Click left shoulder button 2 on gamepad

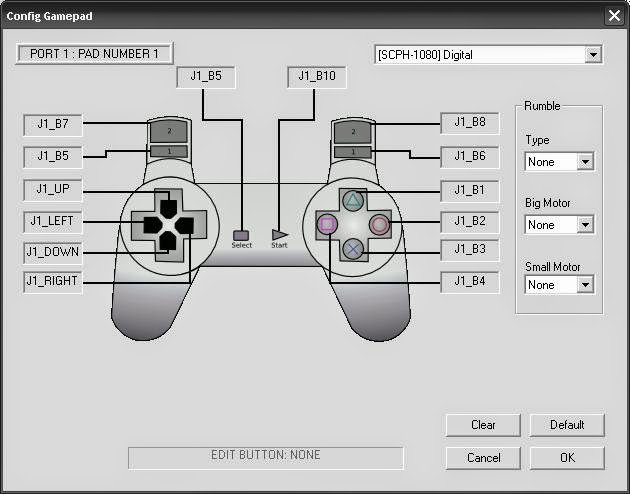(169, 131)
